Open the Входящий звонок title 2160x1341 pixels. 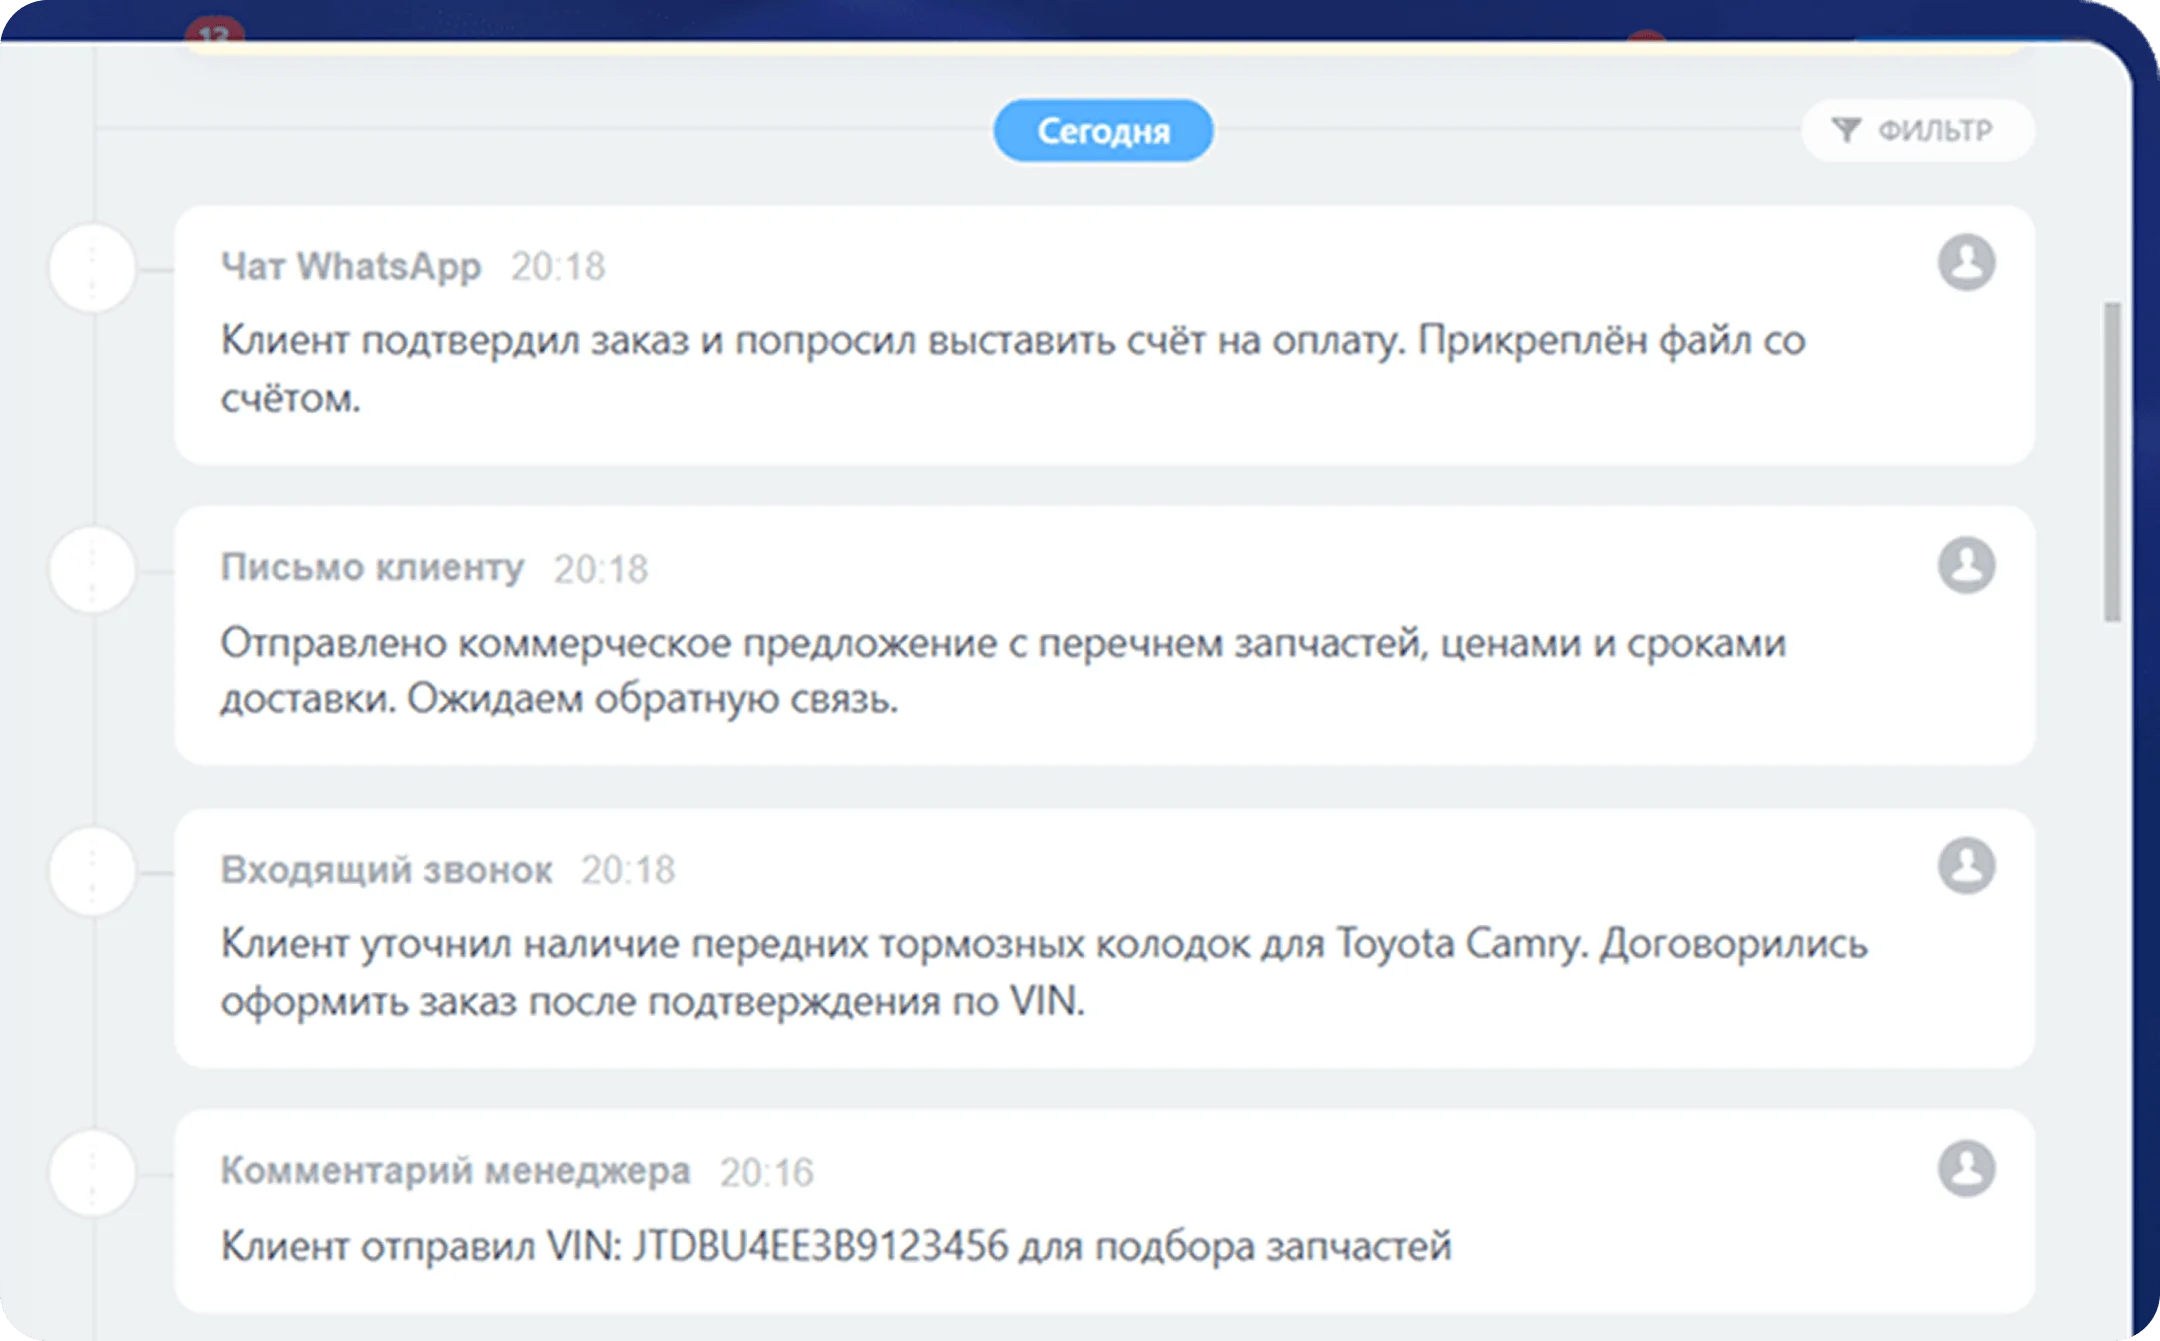pos(386,869)
